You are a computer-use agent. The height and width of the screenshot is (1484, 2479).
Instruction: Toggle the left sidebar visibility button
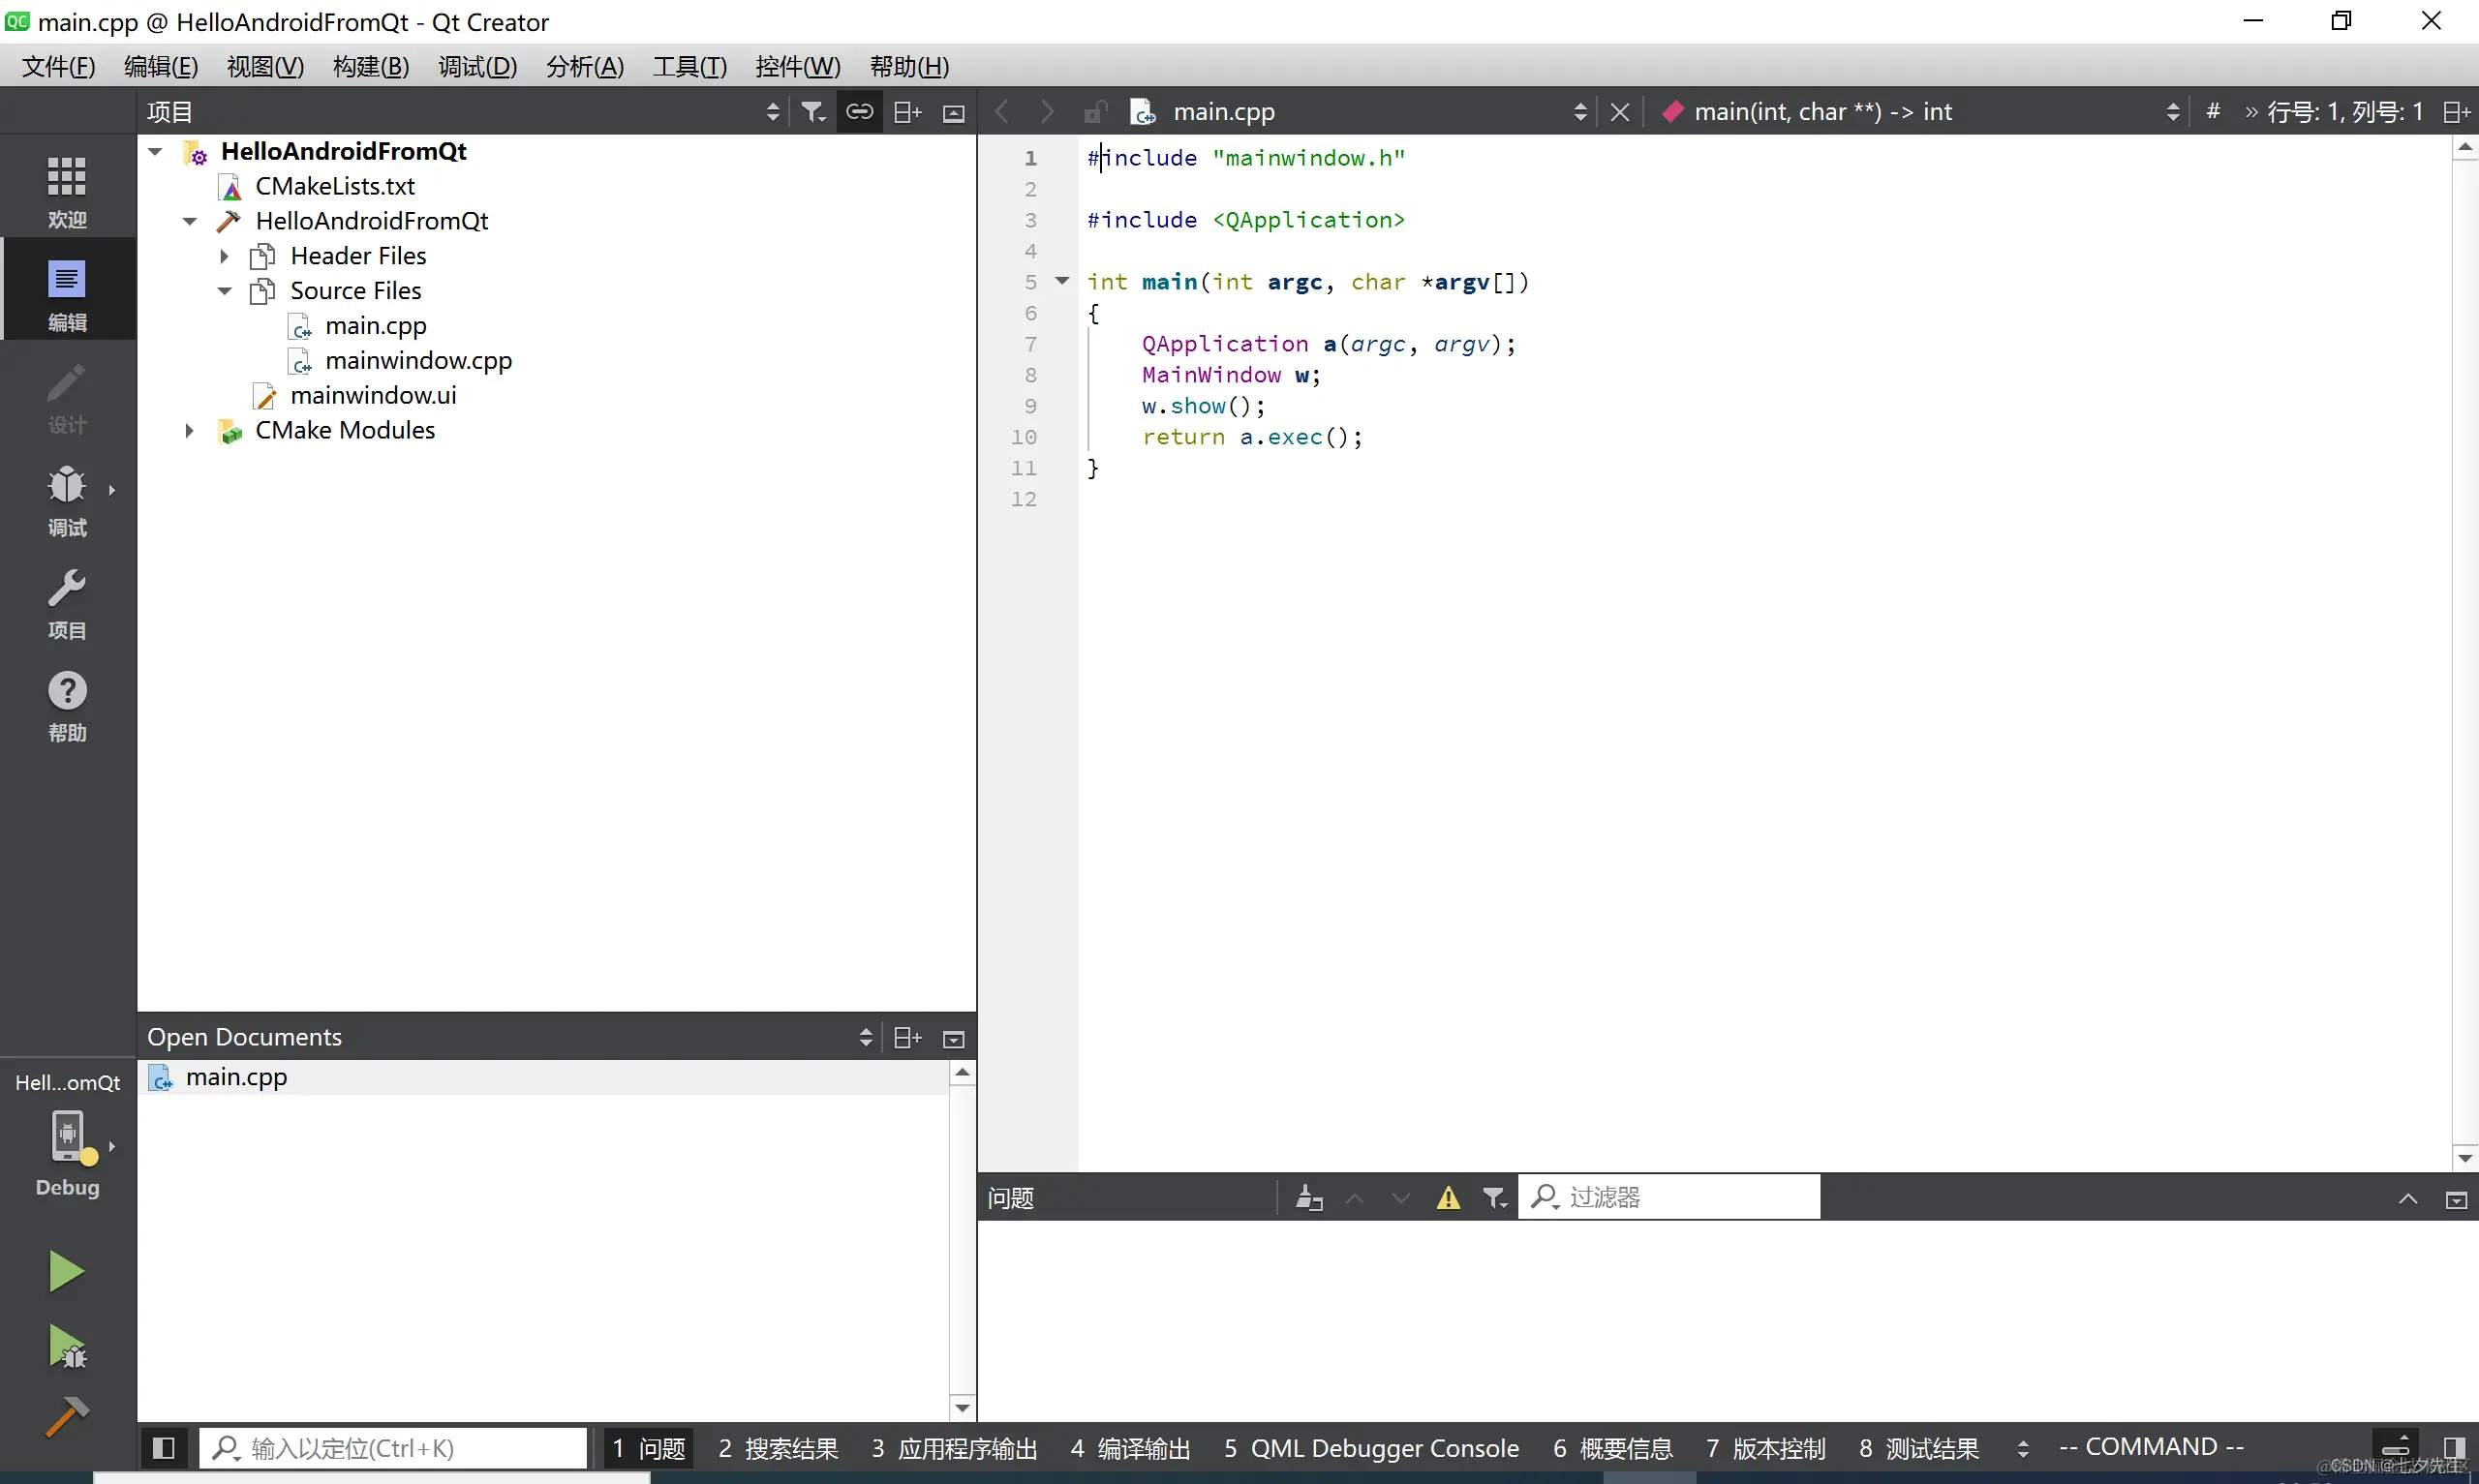pos(163,1447)
